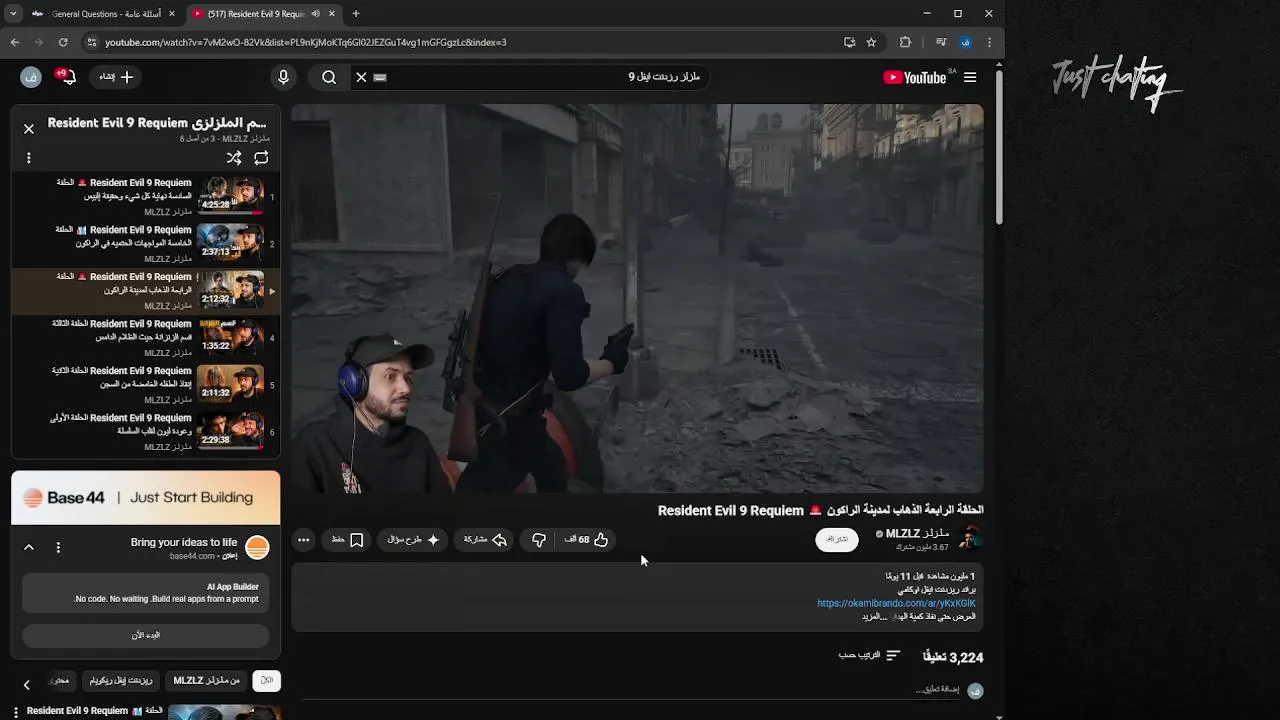Open a new browser tab
1280x720 pixels.
pos(356,14)
